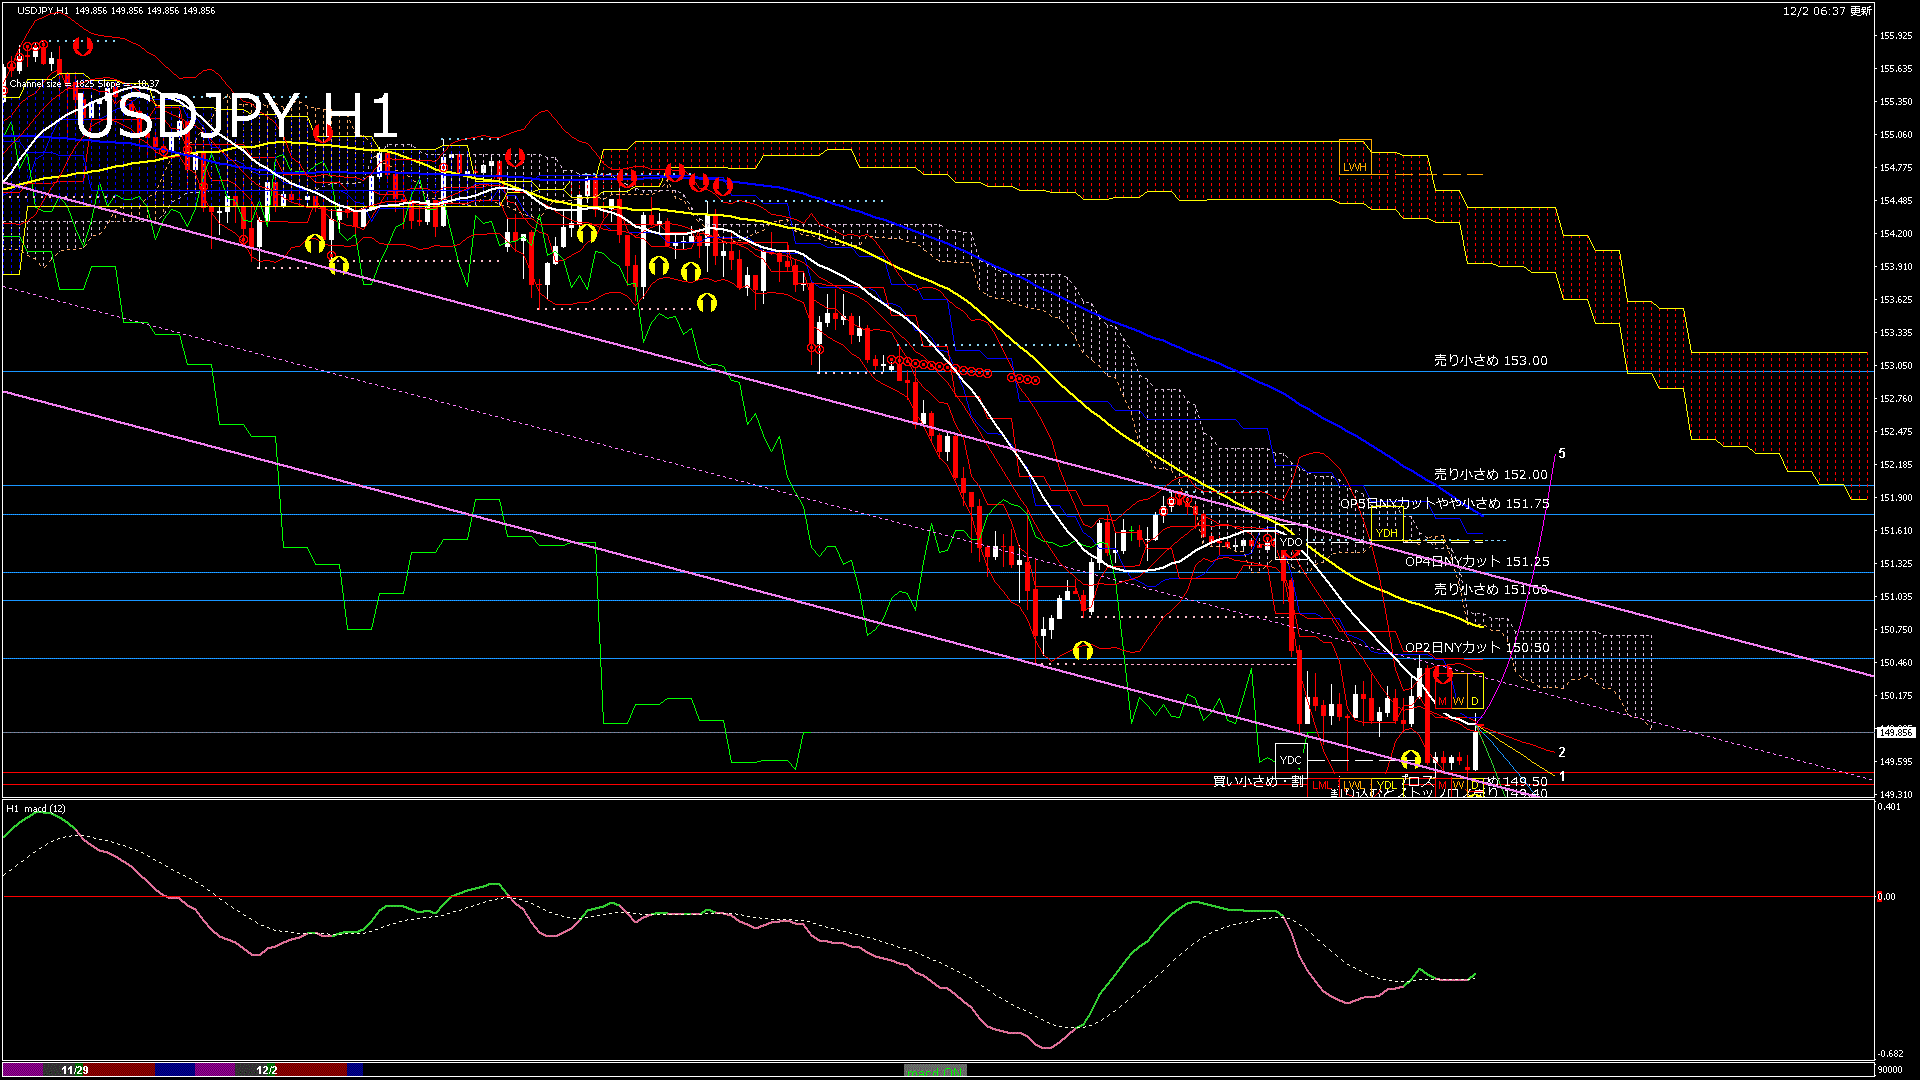This screenshot has height=1080, width=1920.
Task: Click the OP4日NYカット 151.25 label
Action: click(1477, 562)
